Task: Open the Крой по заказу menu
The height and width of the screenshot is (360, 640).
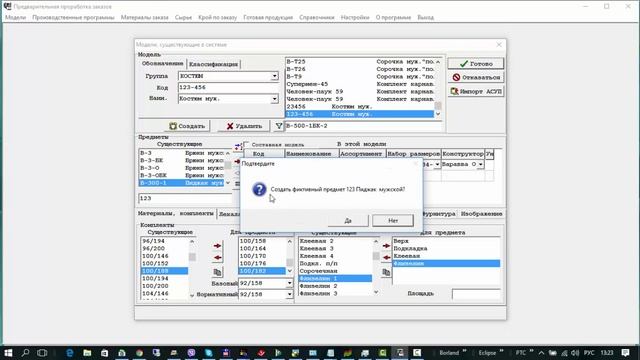Action: click(x=218, y=18)
